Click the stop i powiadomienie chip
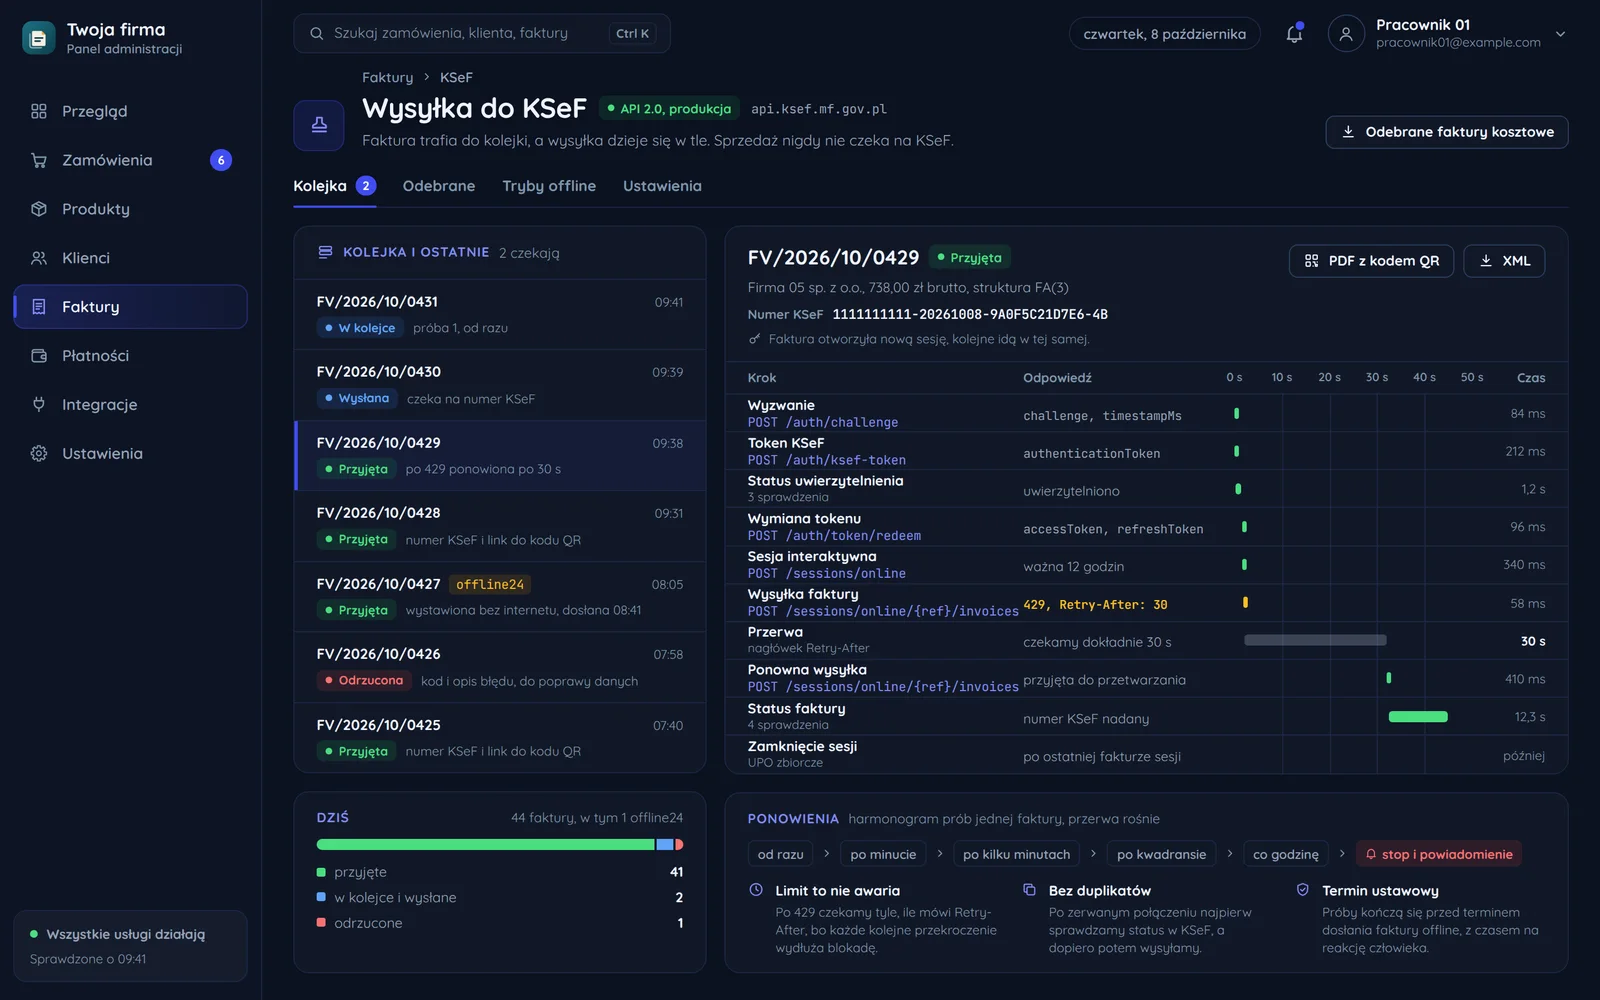 click(1439, 854)
